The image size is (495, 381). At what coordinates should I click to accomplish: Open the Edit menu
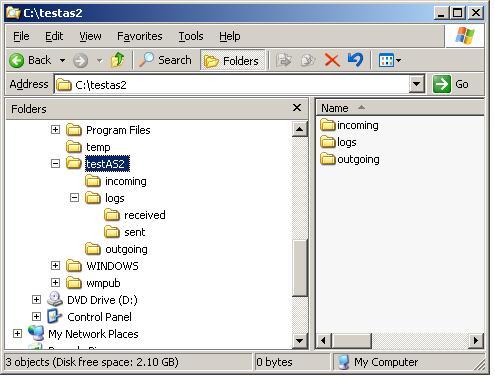pos(54,36)
